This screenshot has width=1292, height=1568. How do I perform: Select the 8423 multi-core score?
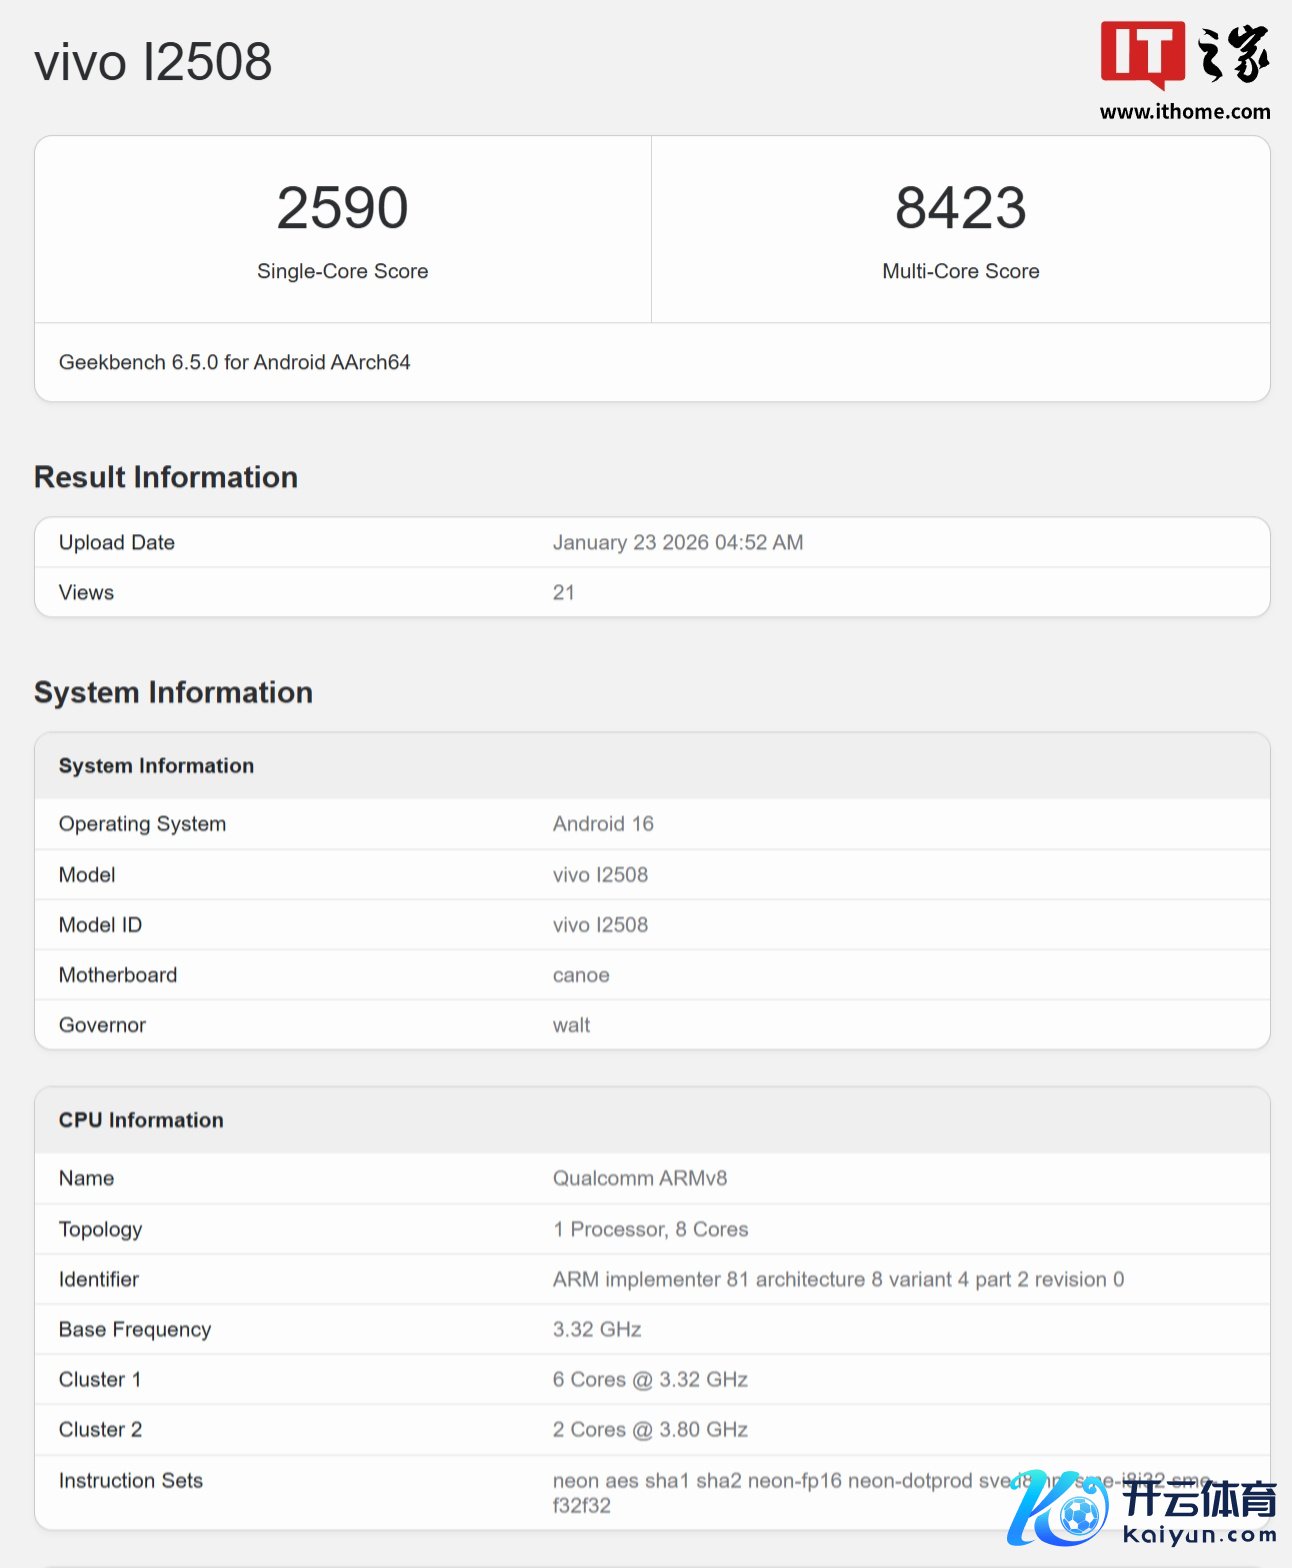point(960,208)
